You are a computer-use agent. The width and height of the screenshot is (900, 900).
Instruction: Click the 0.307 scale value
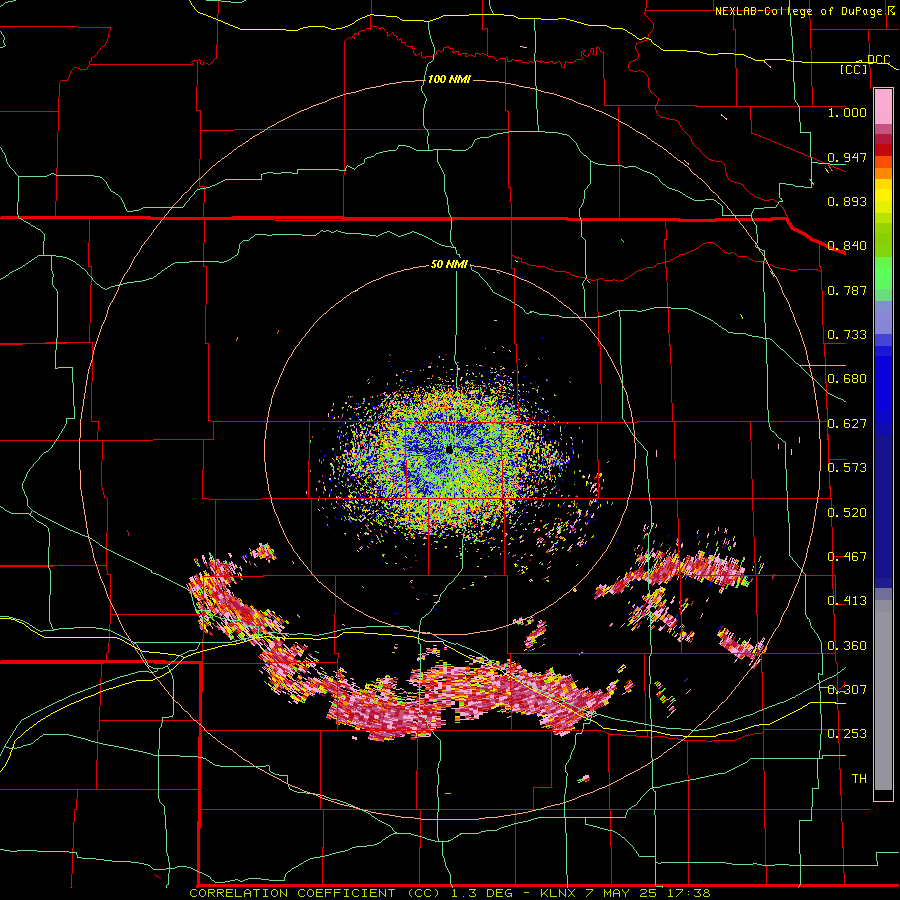(x=847, y=690)
